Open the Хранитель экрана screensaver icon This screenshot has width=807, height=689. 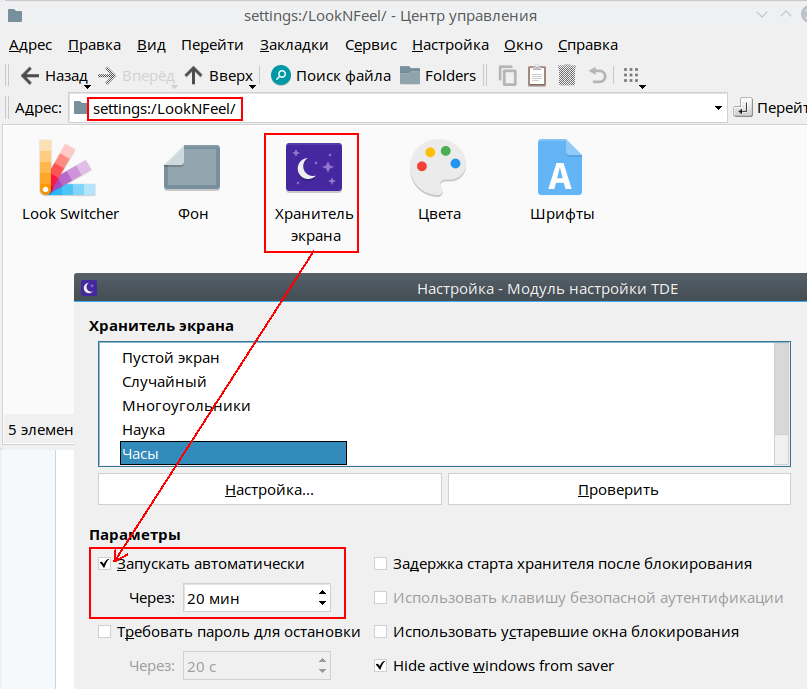314,168
